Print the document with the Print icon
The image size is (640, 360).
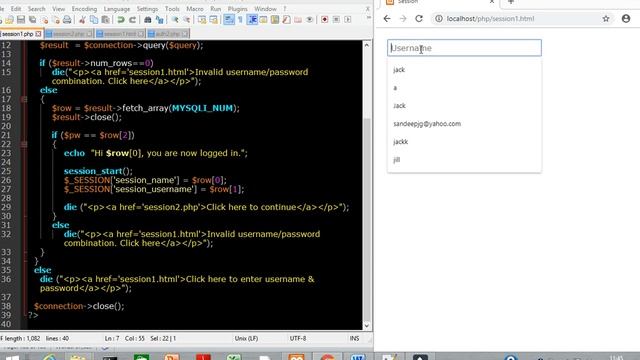tap(67, 20)
